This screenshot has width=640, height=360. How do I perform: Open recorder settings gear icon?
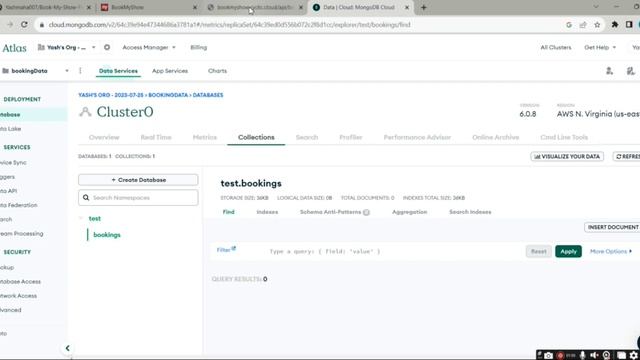[x=633, y=356]
